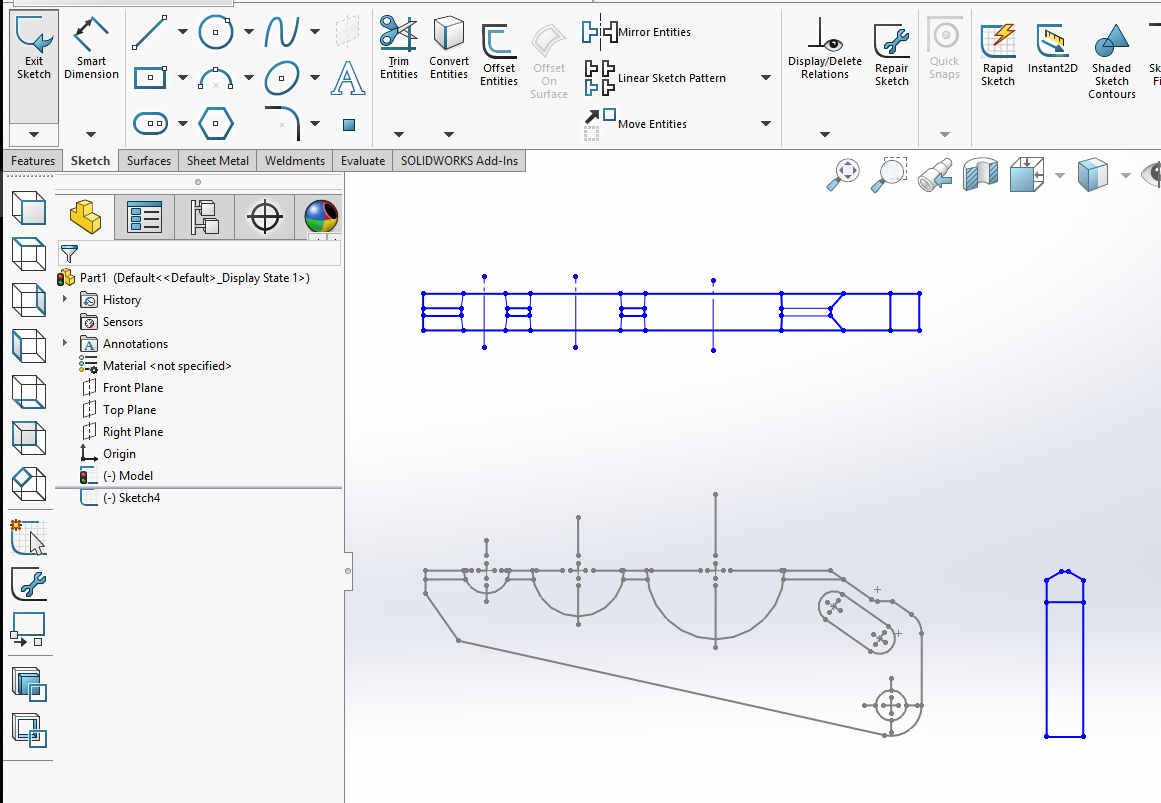Open the Rectangle tool dropdown arrow
This screenshot has height=803, width=1161.
183,78
